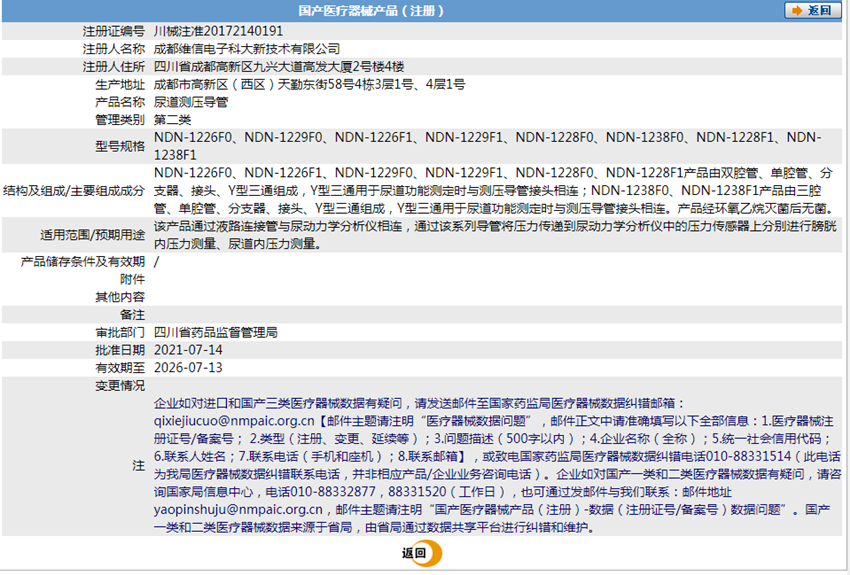
Task: Click the 有效期至 label
Action: pos(120,368)
